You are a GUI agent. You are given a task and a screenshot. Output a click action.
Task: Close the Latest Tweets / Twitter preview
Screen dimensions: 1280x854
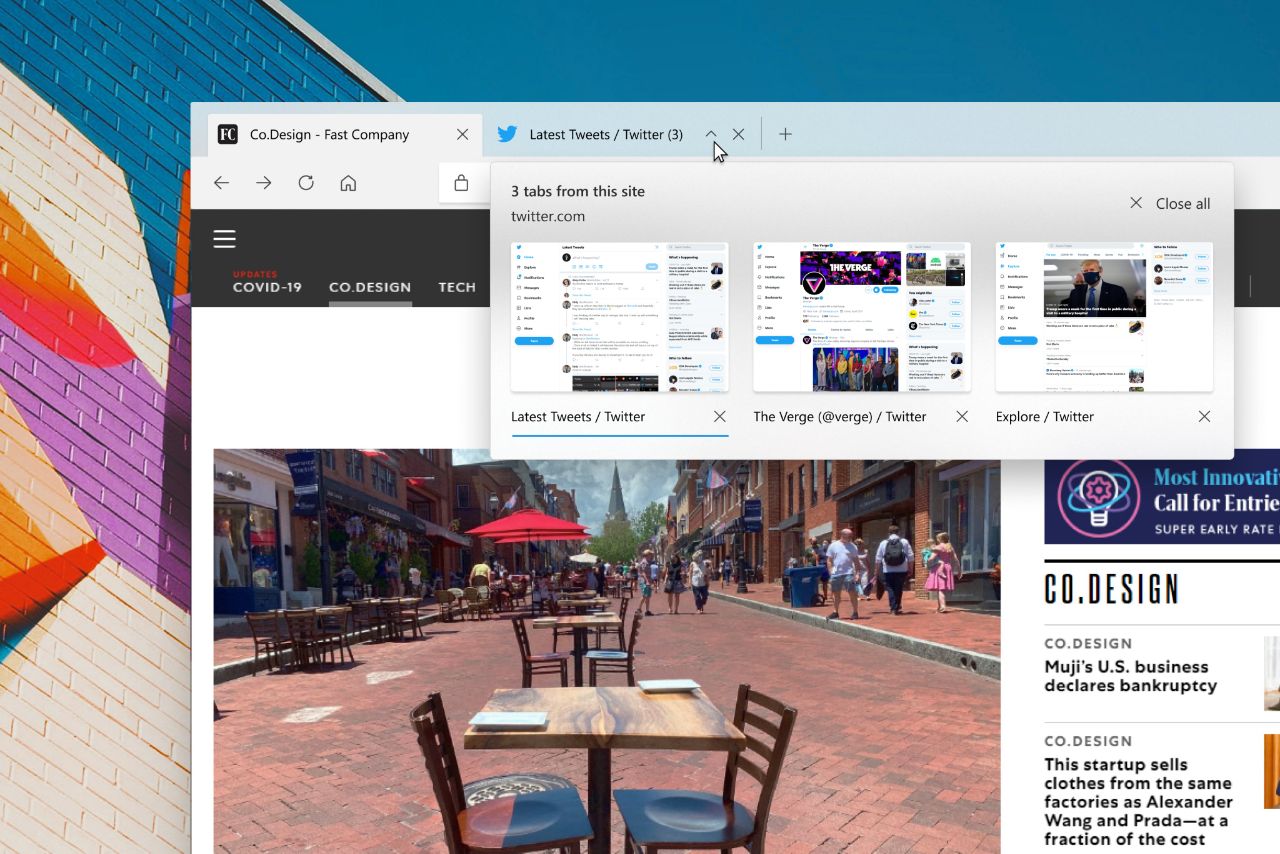click(x=720, y=416)
